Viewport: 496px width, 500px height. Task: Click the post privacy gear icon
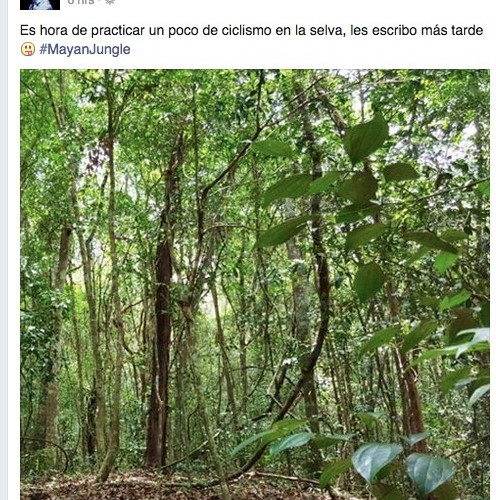[x=110, y=2]
